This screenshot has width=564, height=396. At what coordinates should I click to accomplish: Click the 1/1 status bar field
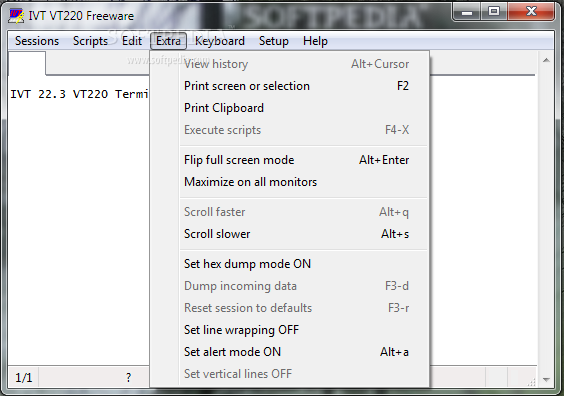(24, 378)
